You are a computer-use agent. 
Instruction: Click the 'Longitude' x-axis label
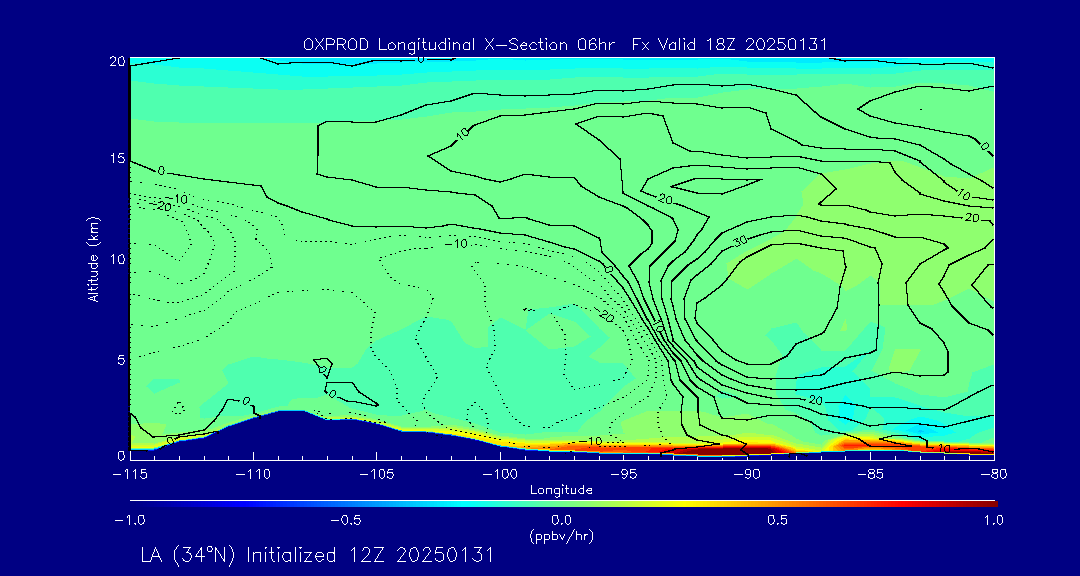561,491
